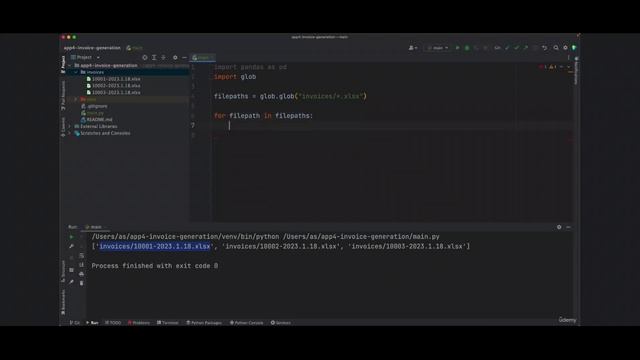Viewport: 640px width, 360px height.
Task: Click the /Users/as/.../main.py path in console
Action: click(x=361, y=237)
